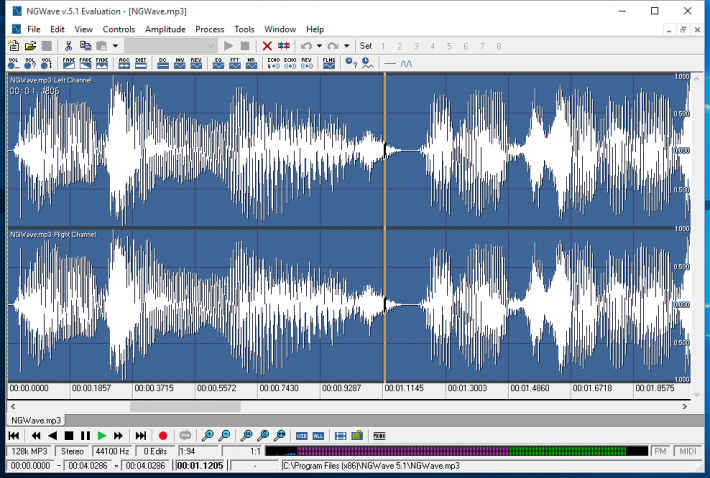Toggle the MIDI status indicator
The image size is (710, 478).
click(687, 451)
